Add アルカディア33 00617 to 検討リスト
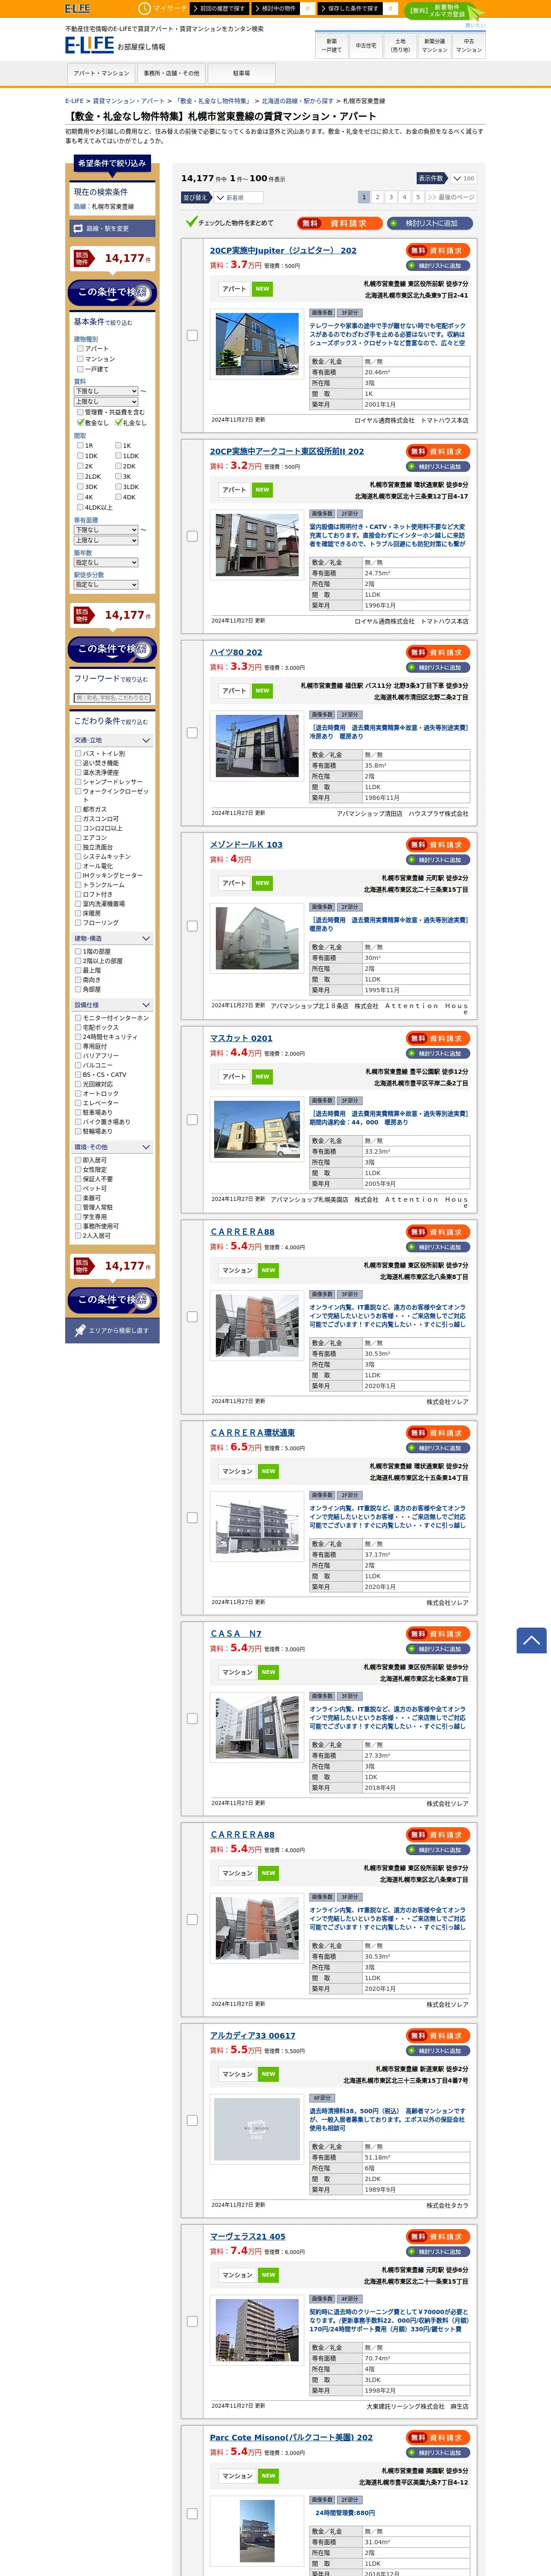551x2576 pixels. [x=439, y=2051]
